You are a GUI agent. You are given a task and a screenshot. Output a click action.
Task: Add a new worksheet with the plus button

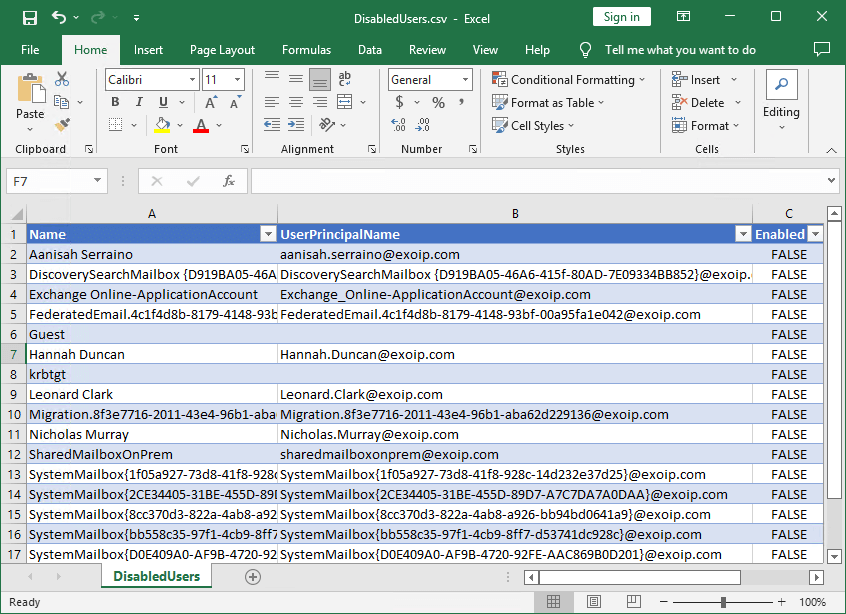[x=253, y=577]
